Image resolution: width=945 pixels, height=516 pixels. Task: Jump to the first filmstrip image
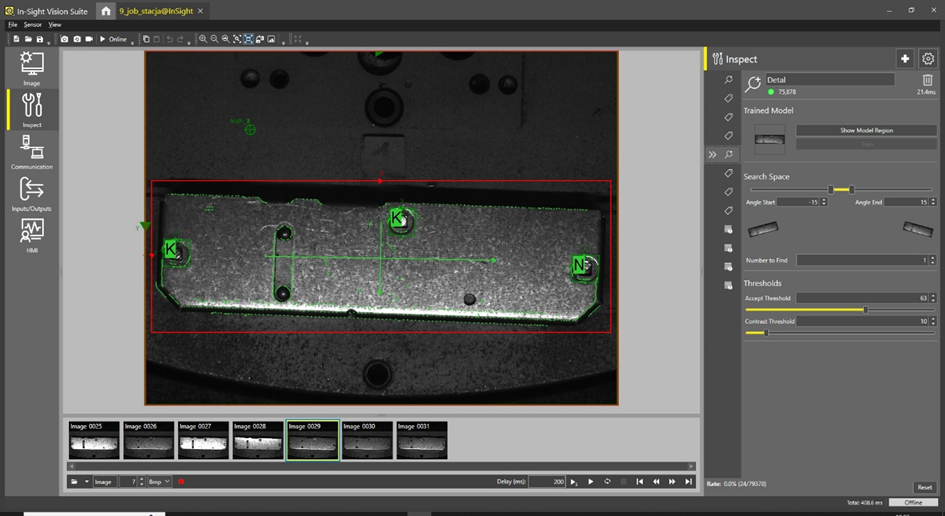click(639, 482)
